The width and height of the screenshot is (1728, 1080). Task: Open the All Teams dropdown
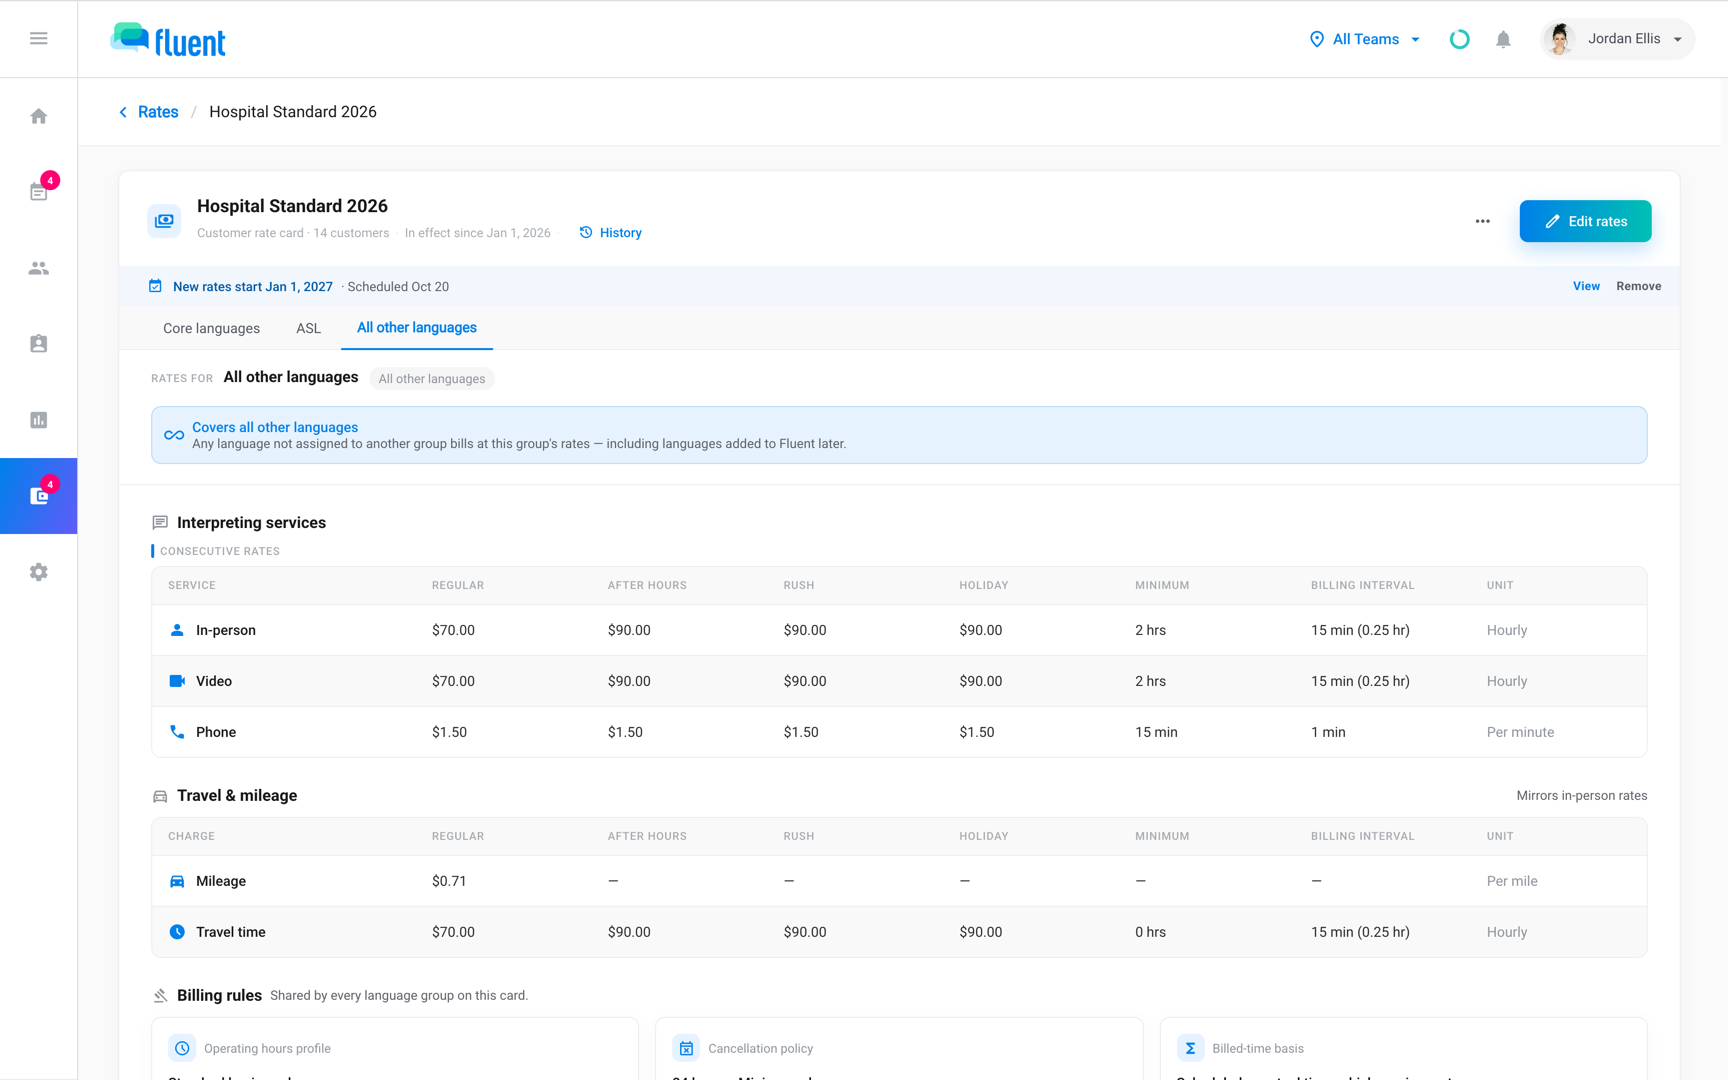[x=1365, y=39]
